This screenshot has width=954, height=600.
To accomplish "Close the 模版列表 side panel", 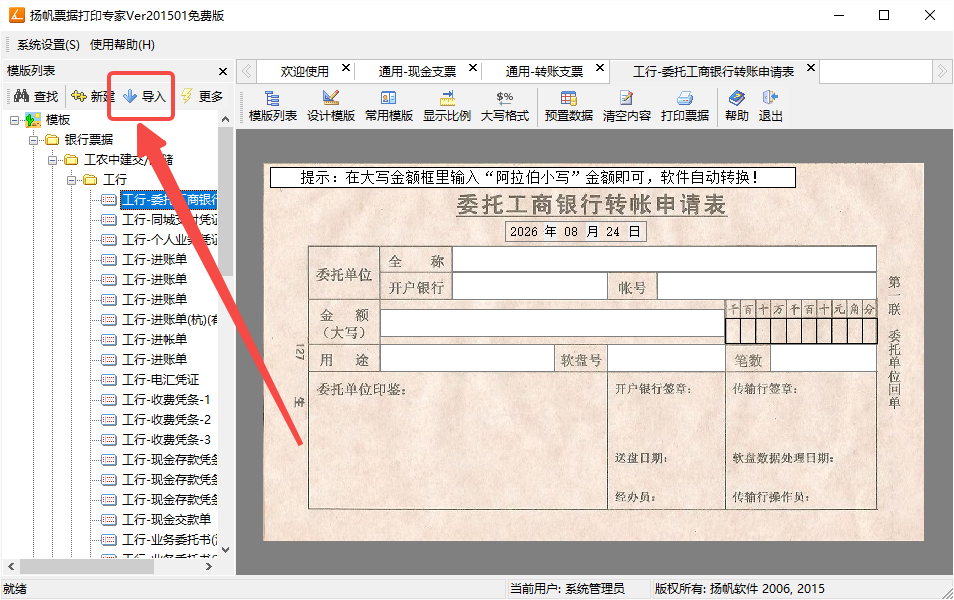I will tap(223, 71).
